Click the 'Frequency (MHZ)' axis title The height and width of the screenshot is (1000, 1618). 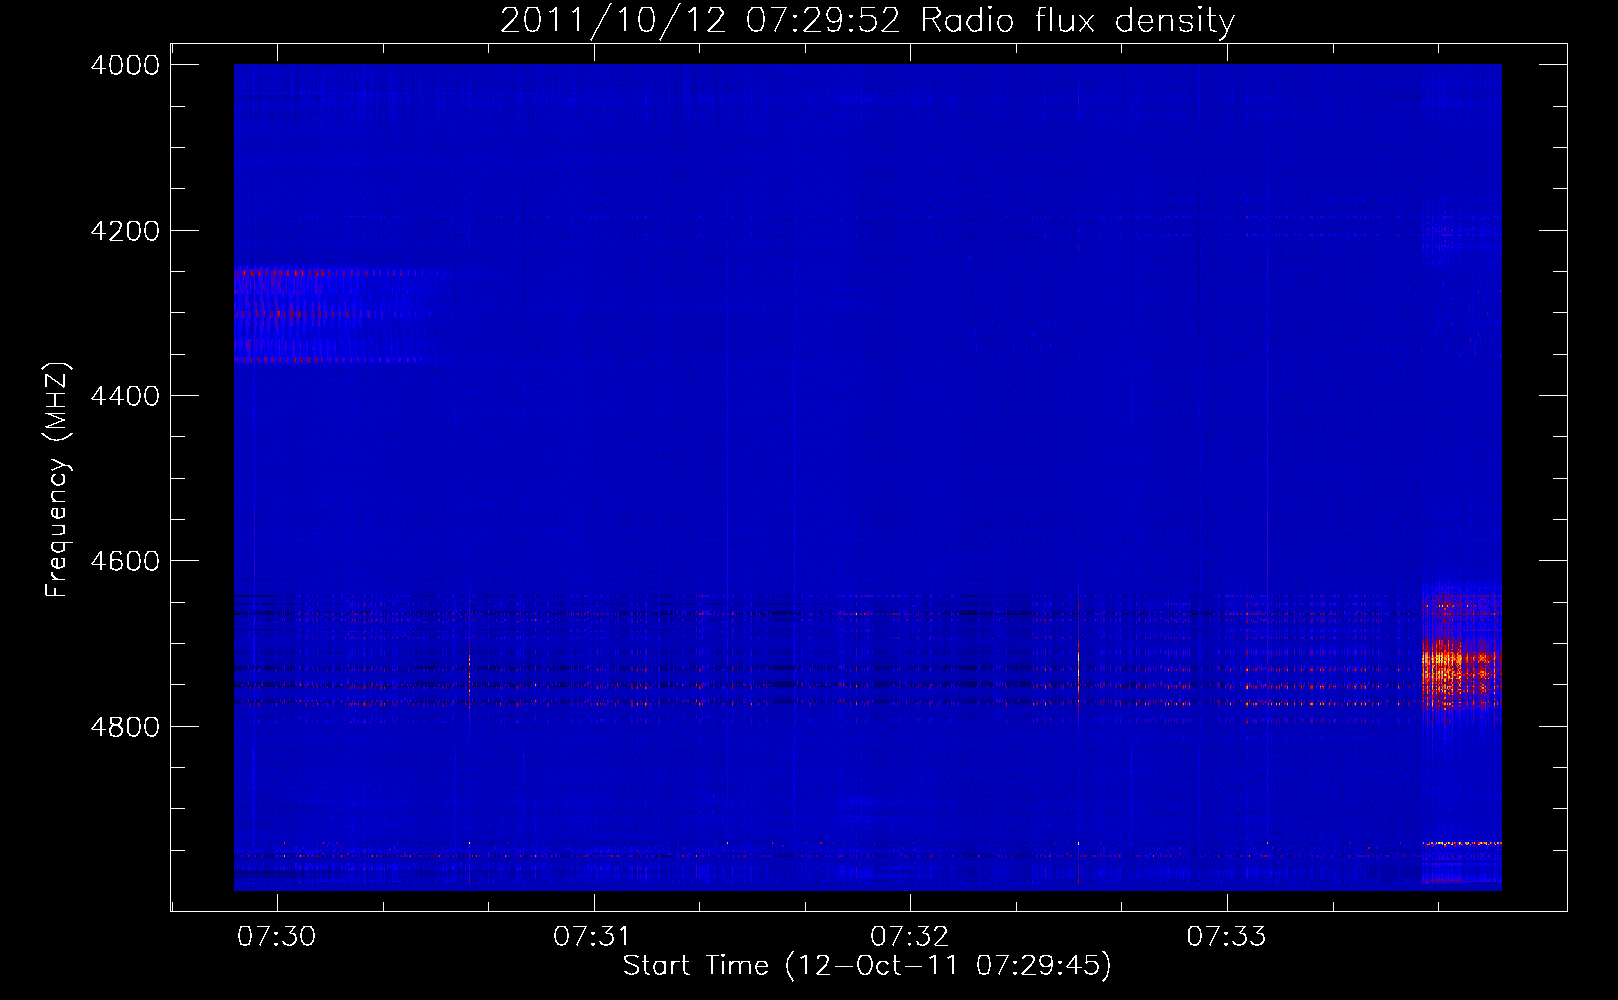[x=58, y=480]
